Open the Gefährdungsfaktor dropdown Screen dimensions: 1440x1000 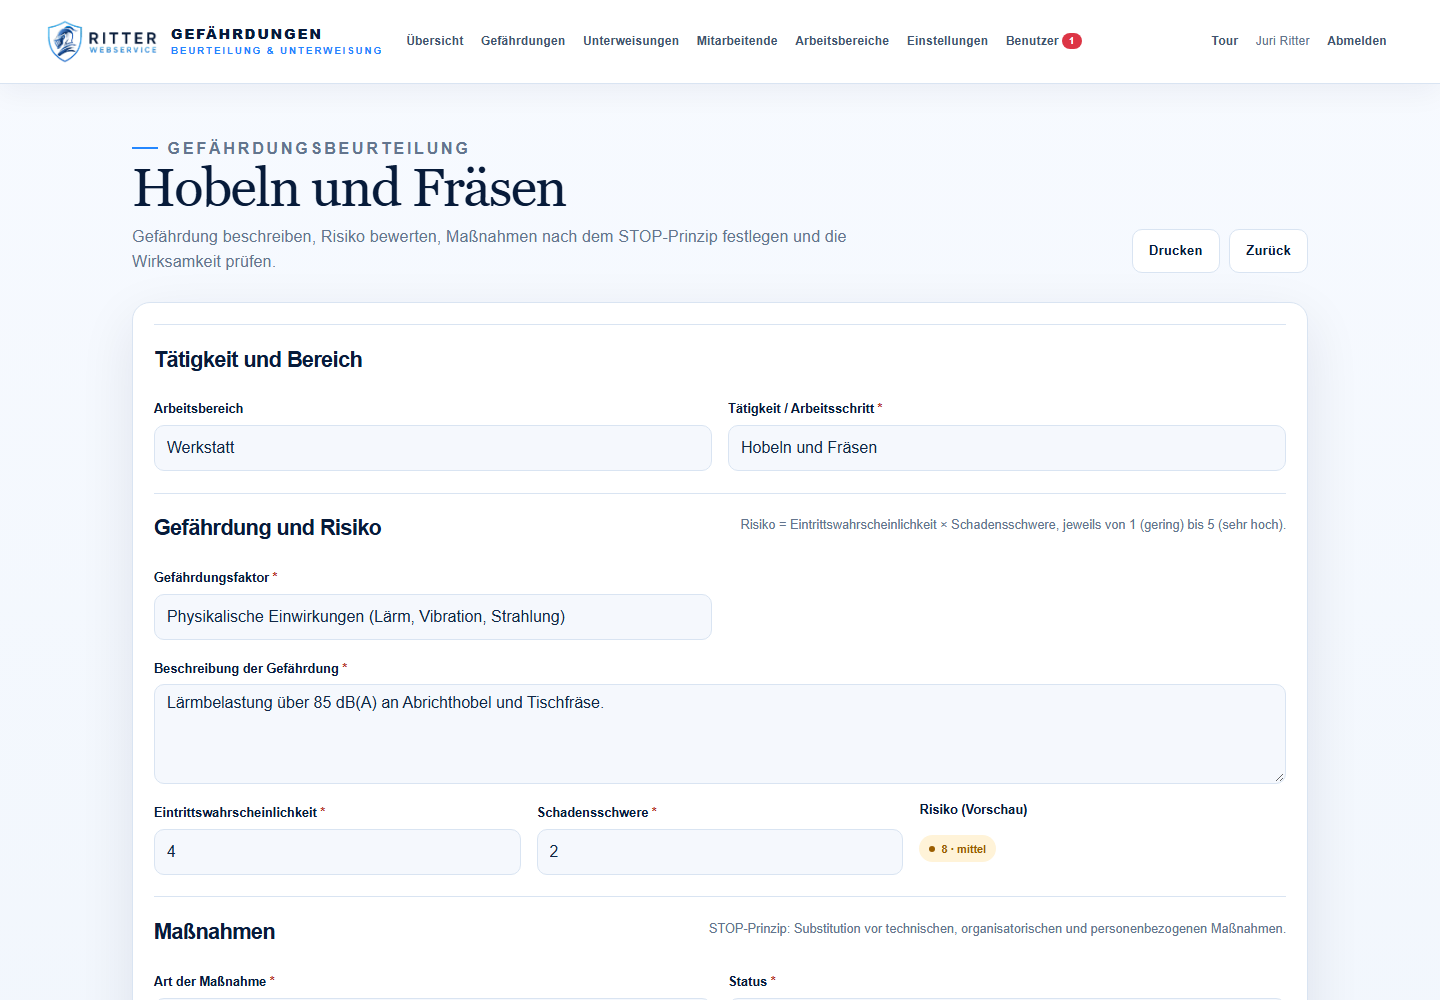pyautogui.click(x=433, y=617)
